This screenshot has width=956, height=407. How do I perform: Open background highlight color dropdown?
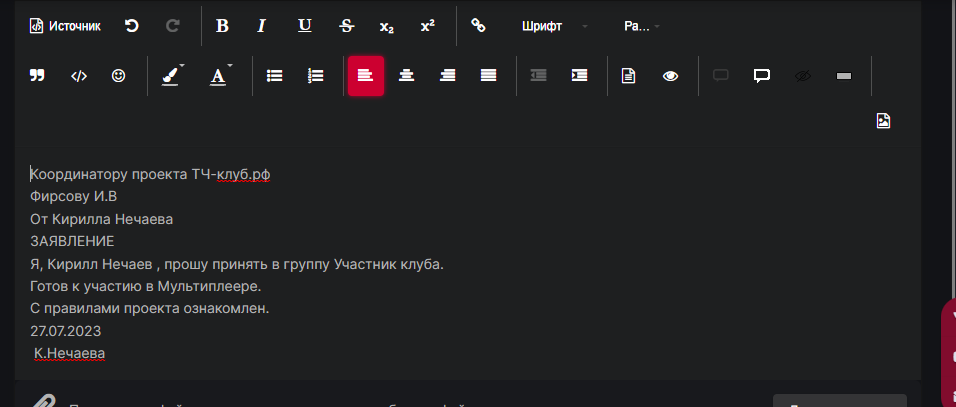coord(174,75)
